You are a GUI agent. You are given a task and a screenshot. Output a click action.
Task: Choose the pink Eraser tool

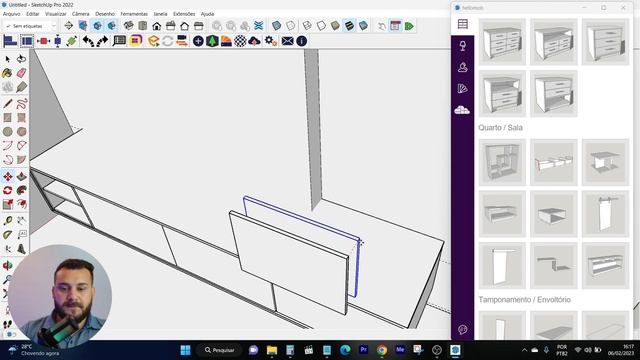click(x=21, y=73)
